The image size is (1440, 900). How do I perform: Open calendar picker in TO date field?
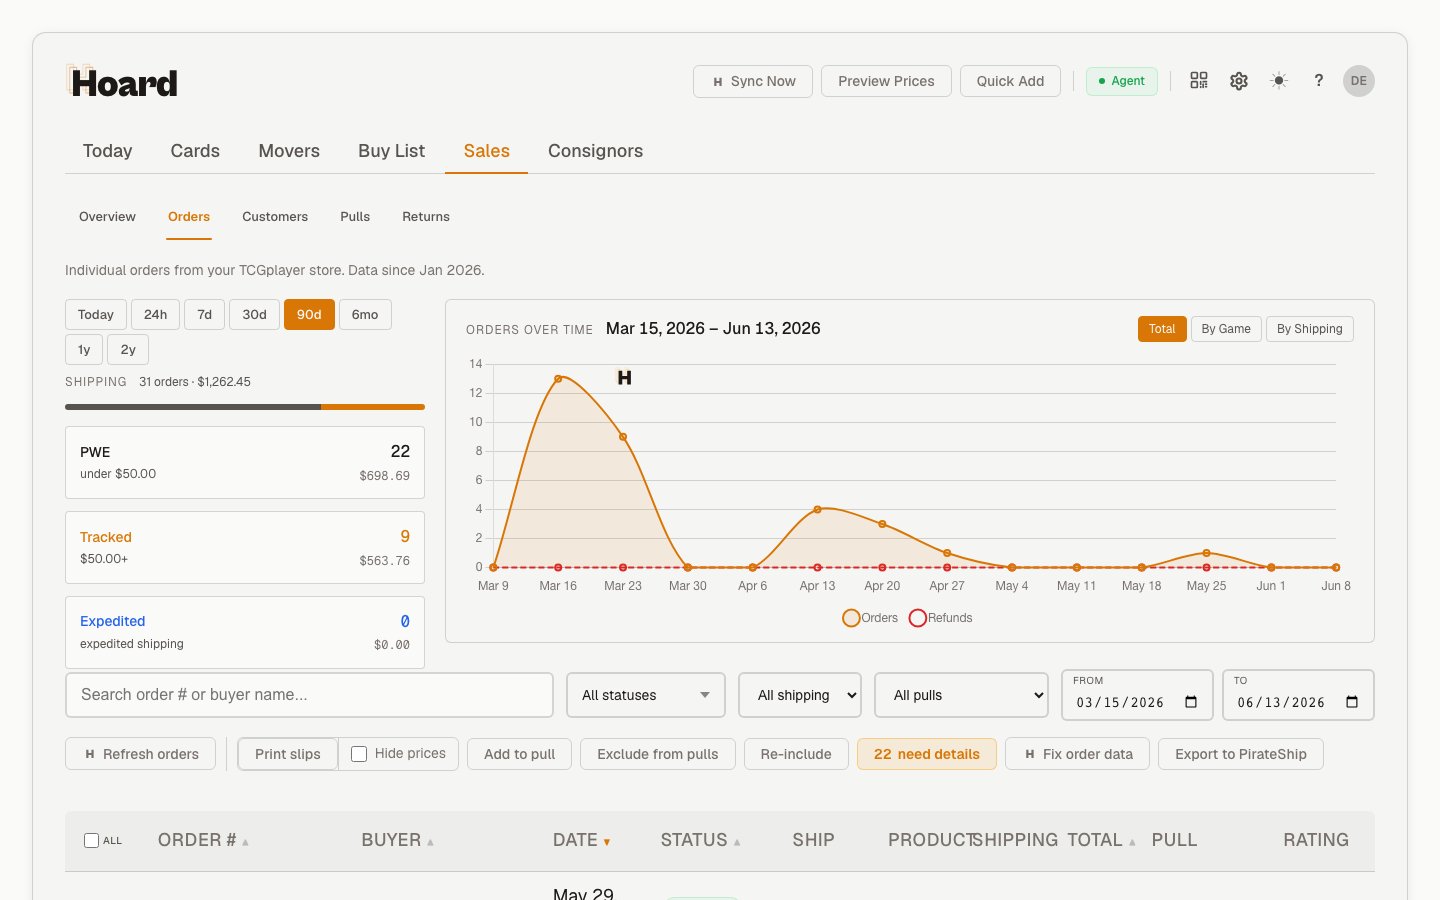pyautogui.click(x=1352, y=702)
